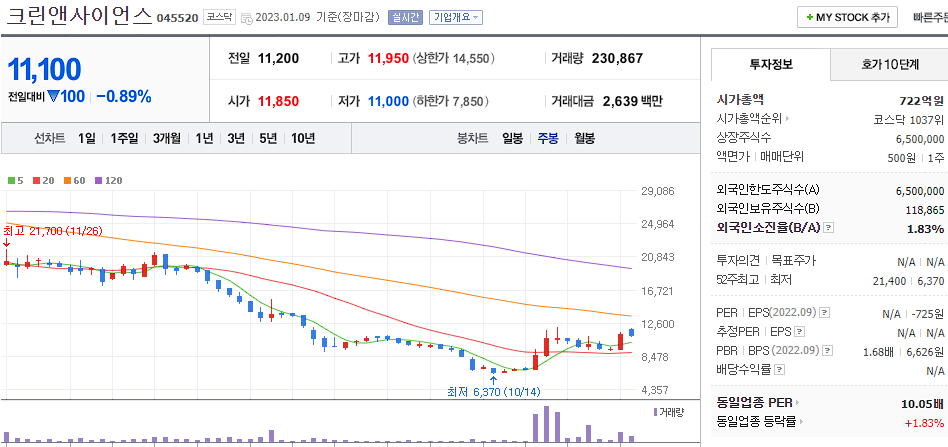Click the 전일 value 11,200

click(x=278, y=59)
